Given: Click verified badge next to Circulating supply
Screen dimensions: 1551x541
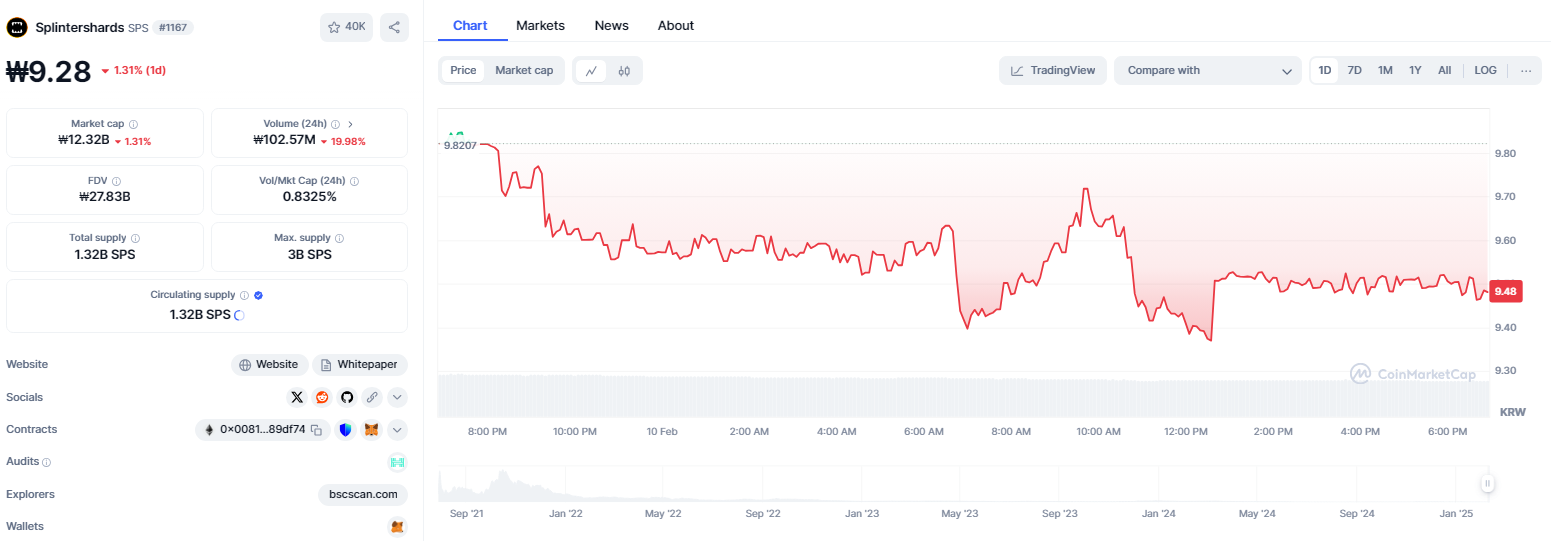Looking at the screenshot, I should (x=259, y=295).
